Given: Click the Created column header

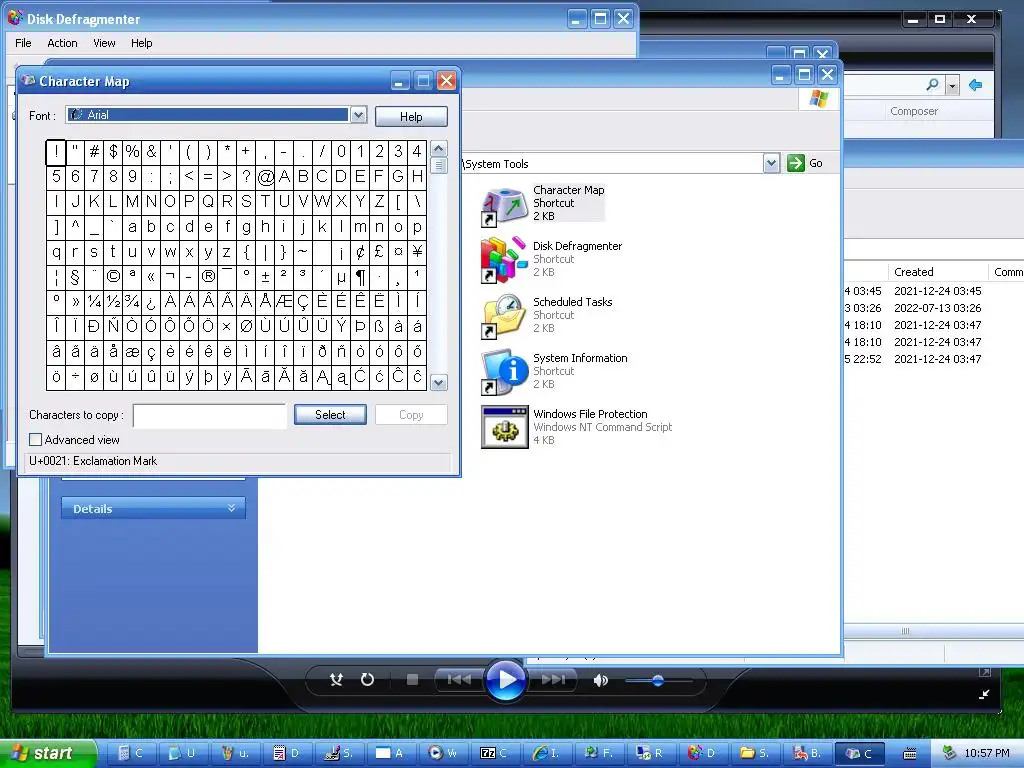Looking at the screenshot, I should [938, 272].
